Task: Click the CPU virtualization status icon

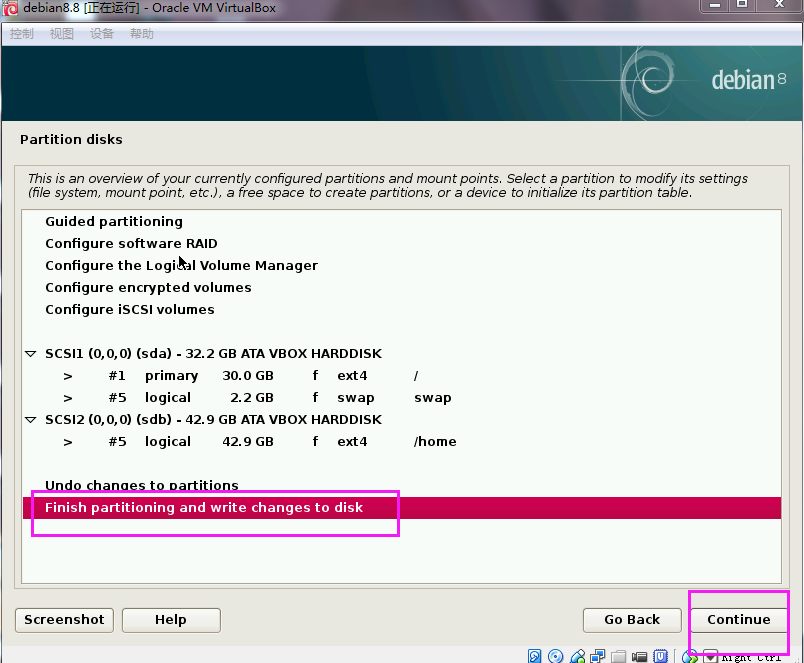Action: [x=661, y=657]
